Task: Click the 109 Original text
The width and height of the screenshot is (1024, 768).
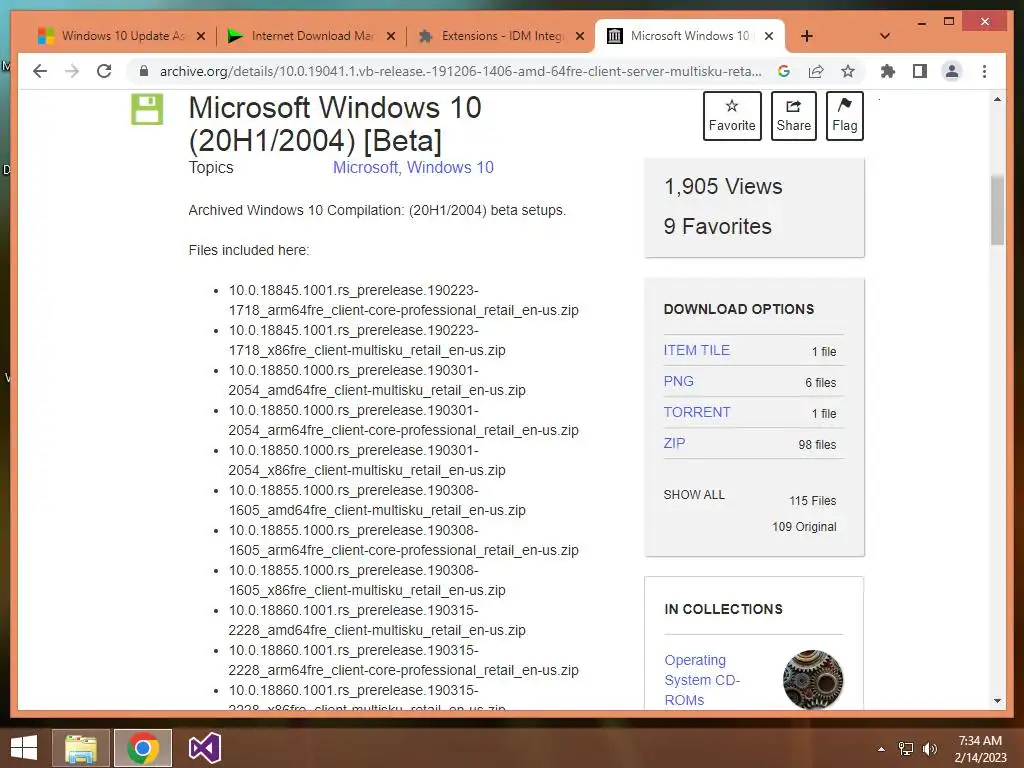Action: [x=804, y=526]
